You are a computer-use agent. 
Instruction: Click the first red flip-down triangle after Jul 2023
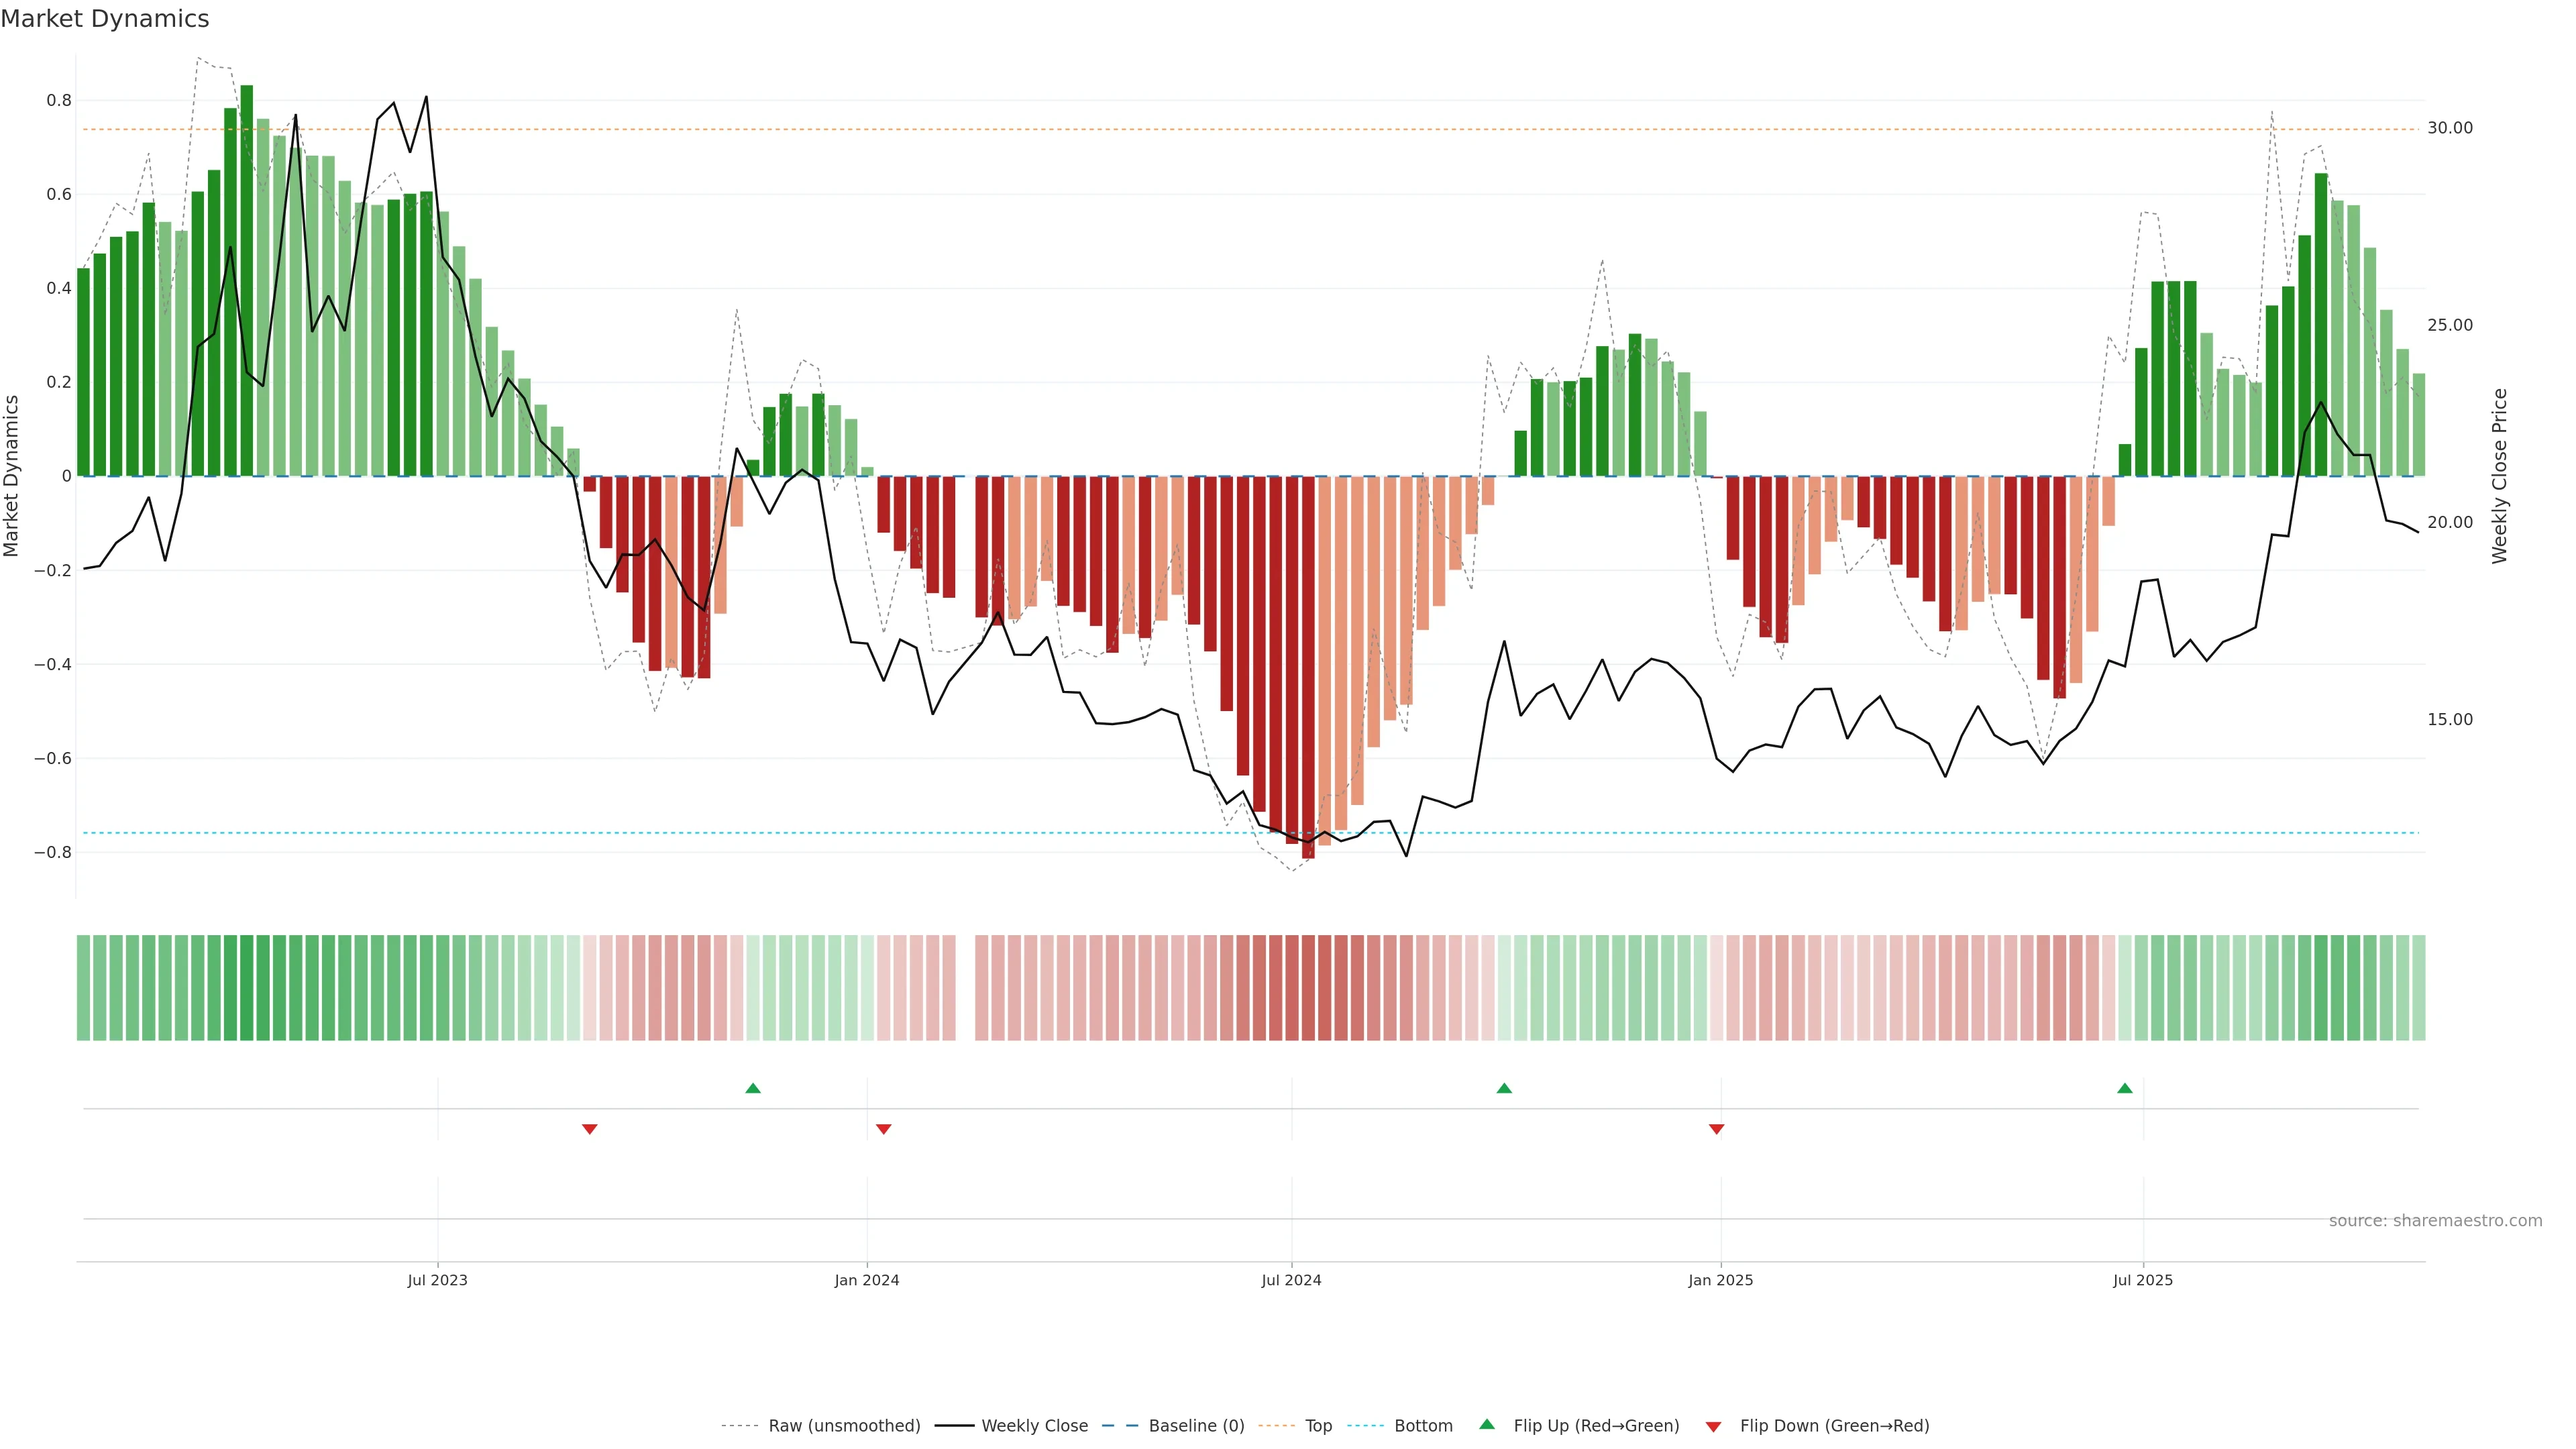pyautogui.click(x=590, y=1129)
